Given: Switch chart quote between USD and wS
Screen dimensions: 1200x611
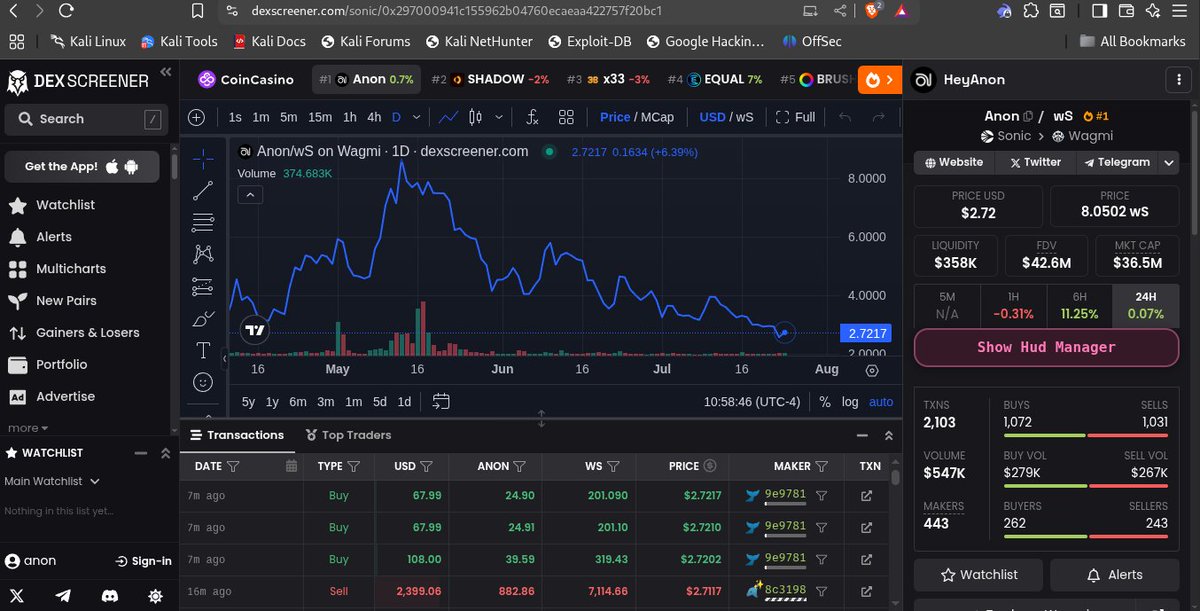Looking at the screenshot, I should pyautogui.click(x=726, y=117).
